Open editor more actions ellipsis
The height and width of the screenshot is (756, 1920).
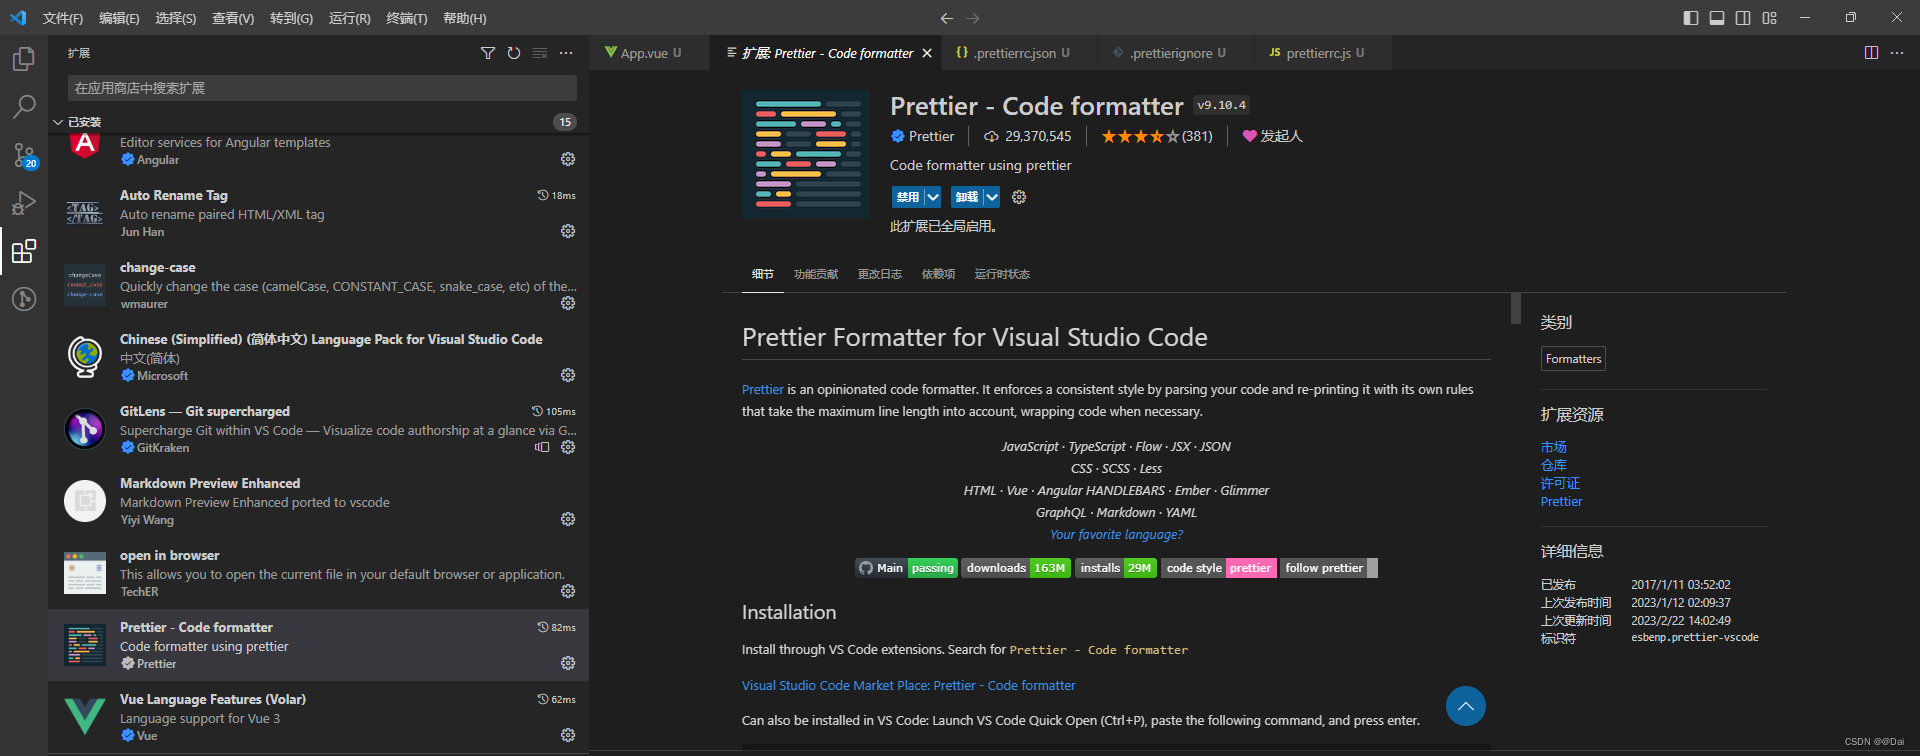tap(1897, 53)
